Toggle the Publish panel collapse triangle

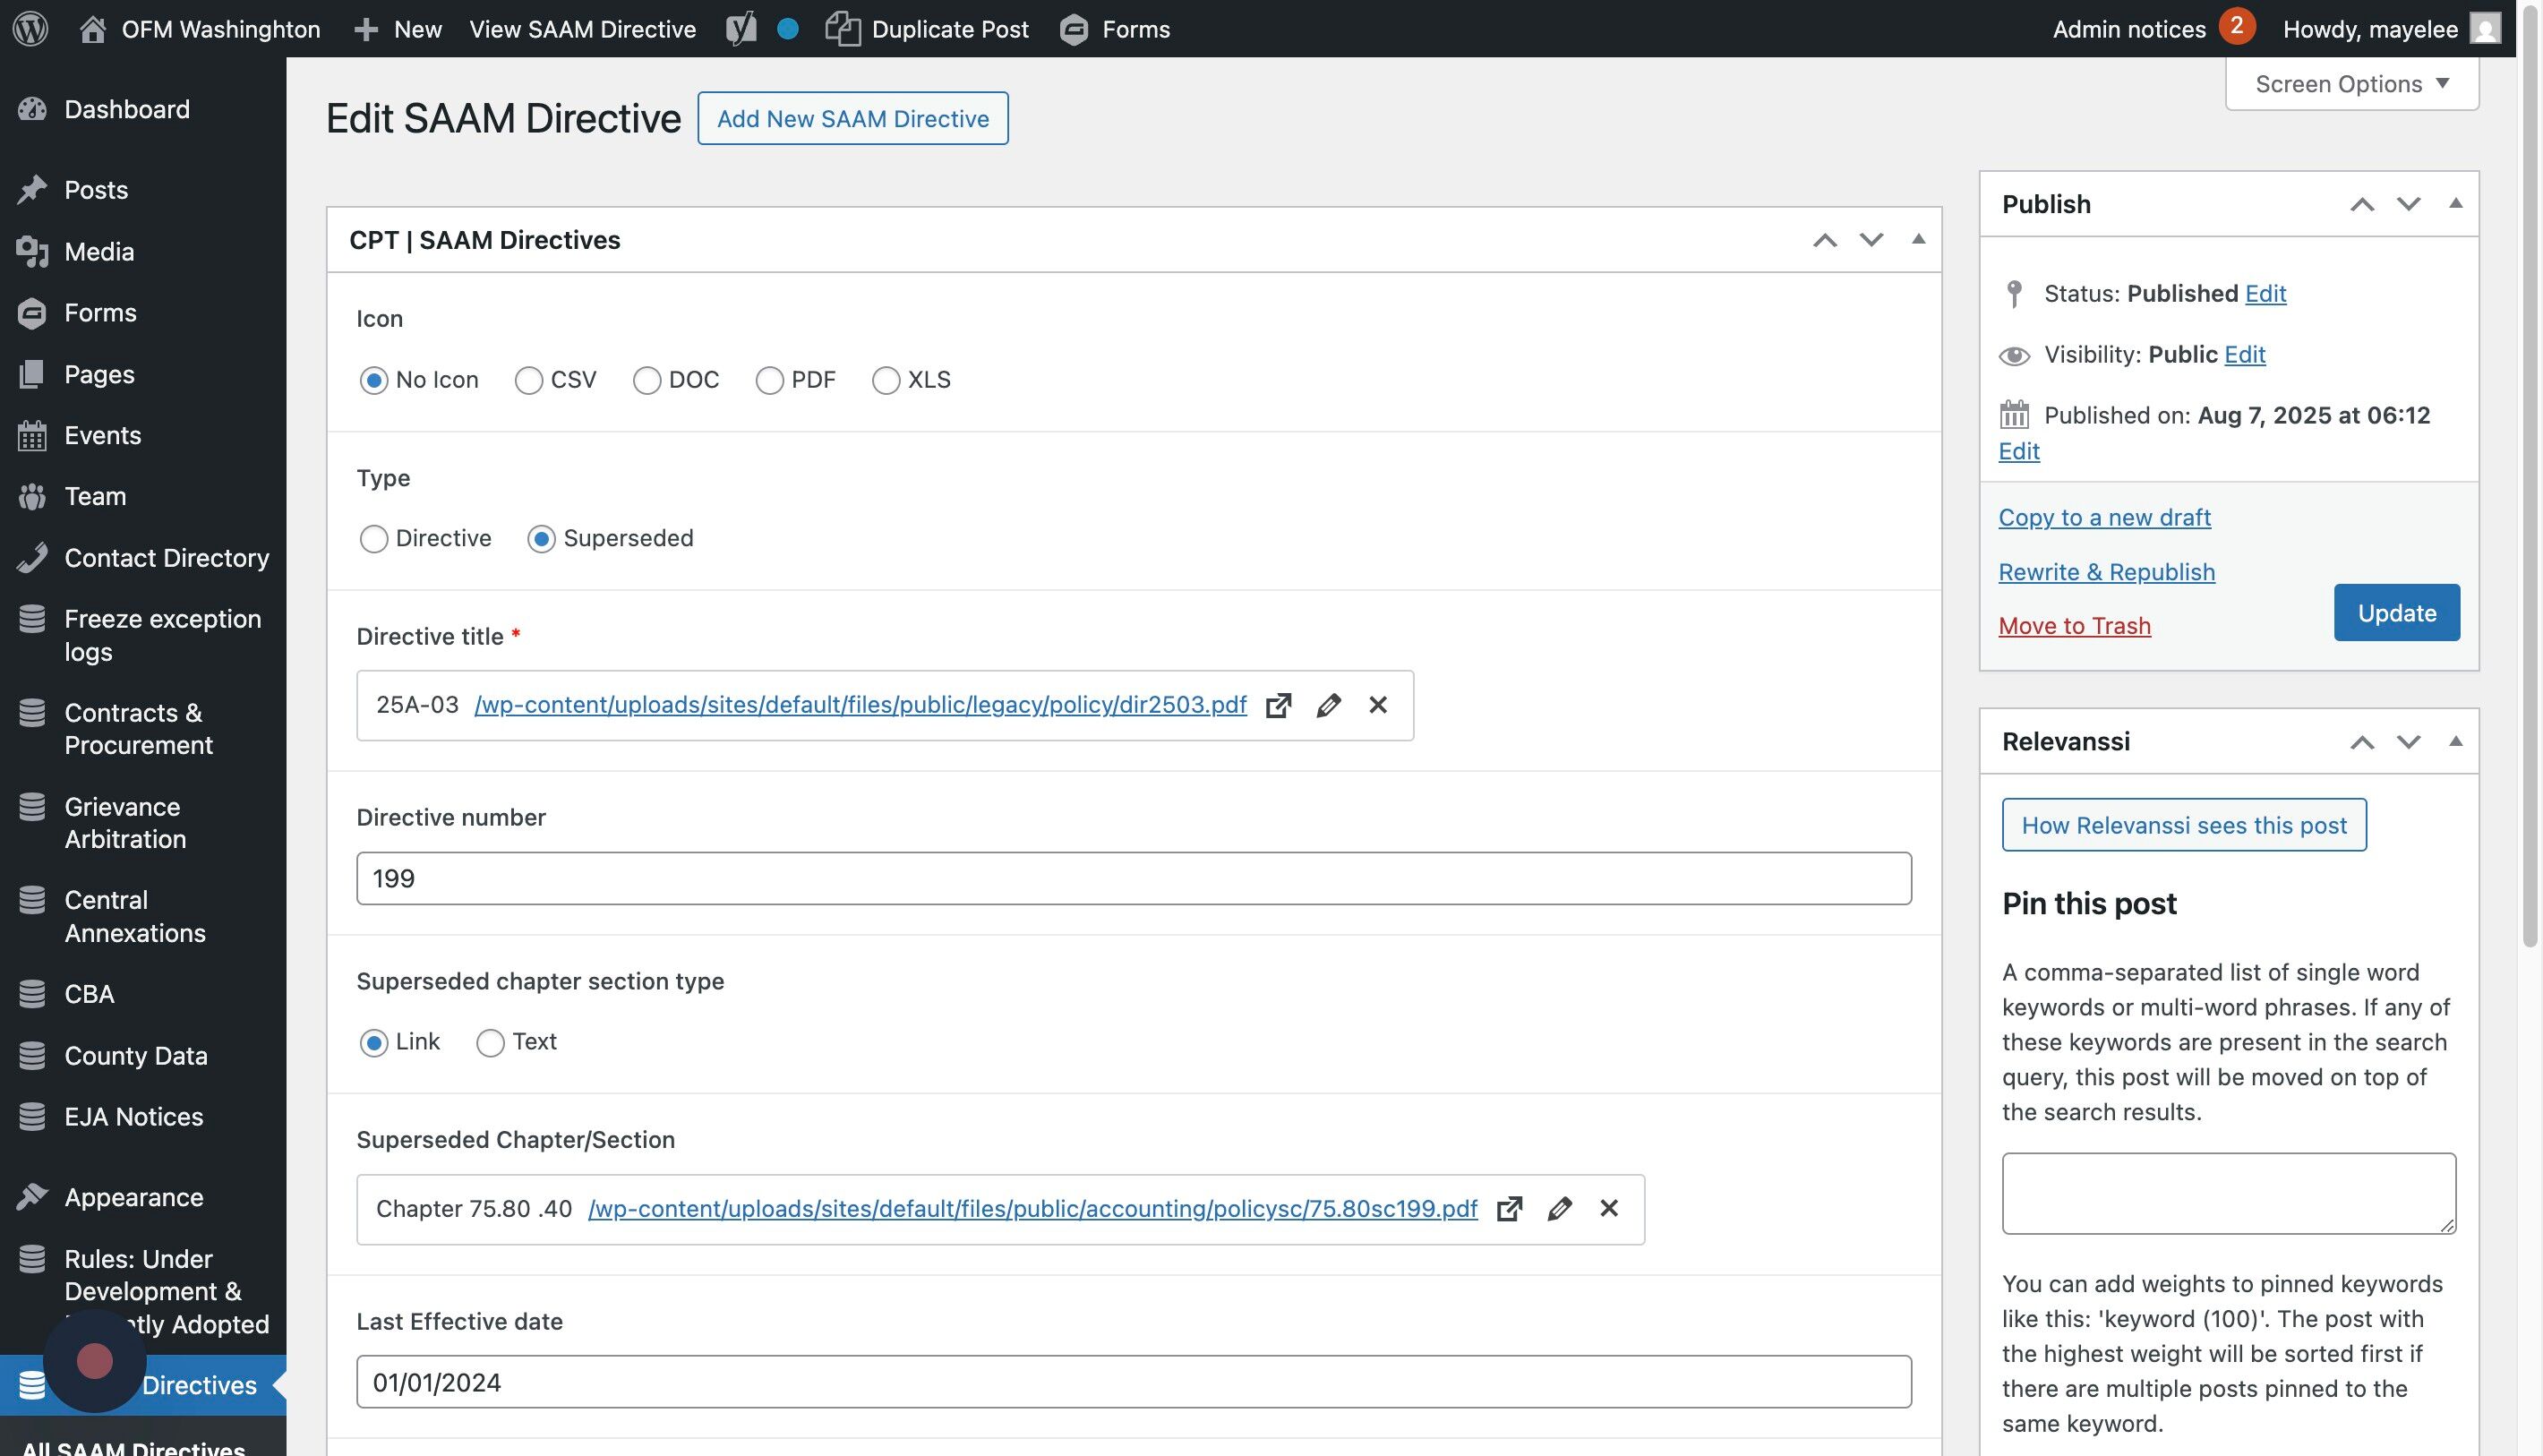point(2455,203)
